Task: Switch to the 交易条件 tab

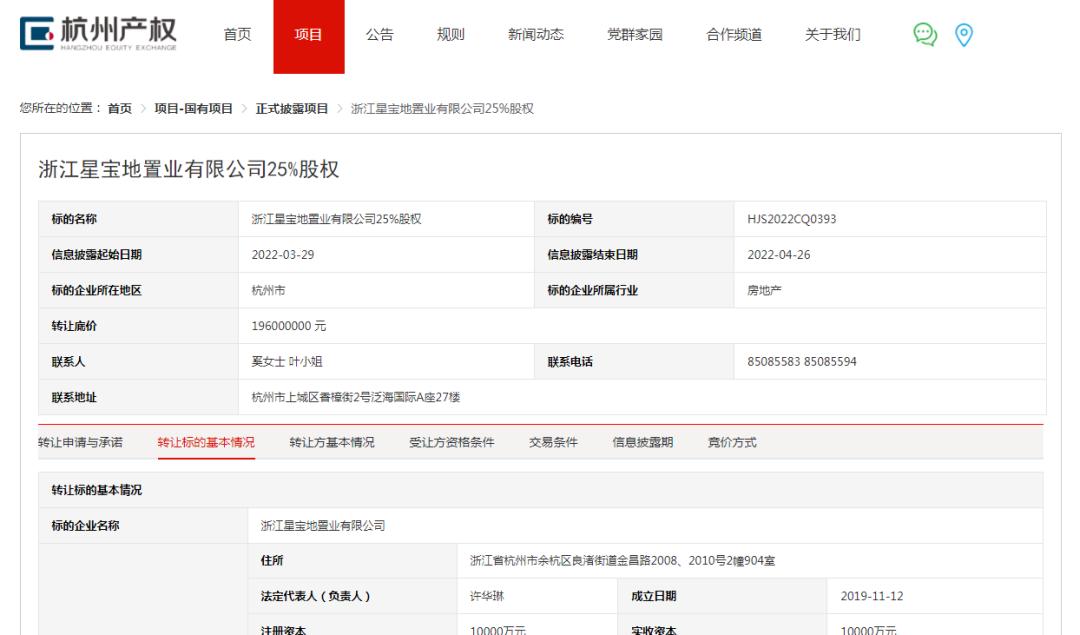Action: pyautogui.click(x=553, y=442)
